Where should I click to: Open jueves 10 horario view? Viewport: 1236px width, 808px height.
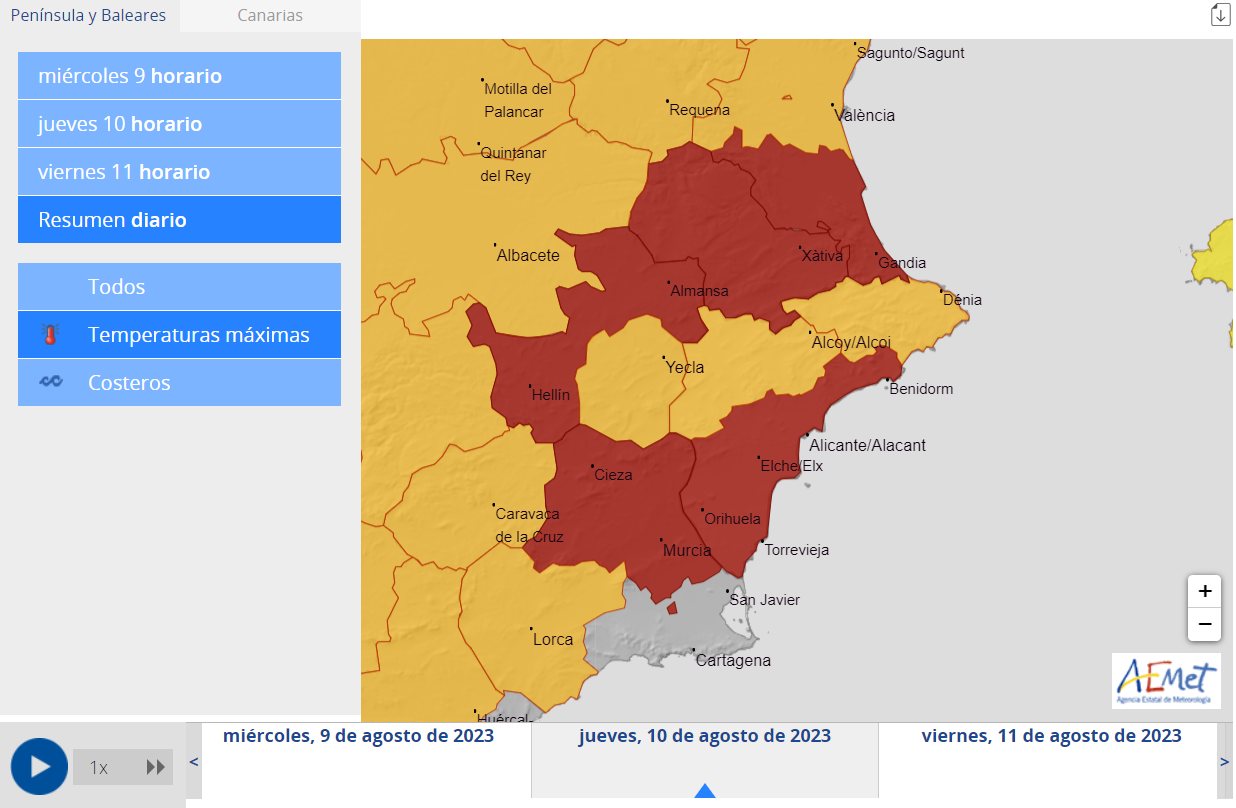point(179,124)
